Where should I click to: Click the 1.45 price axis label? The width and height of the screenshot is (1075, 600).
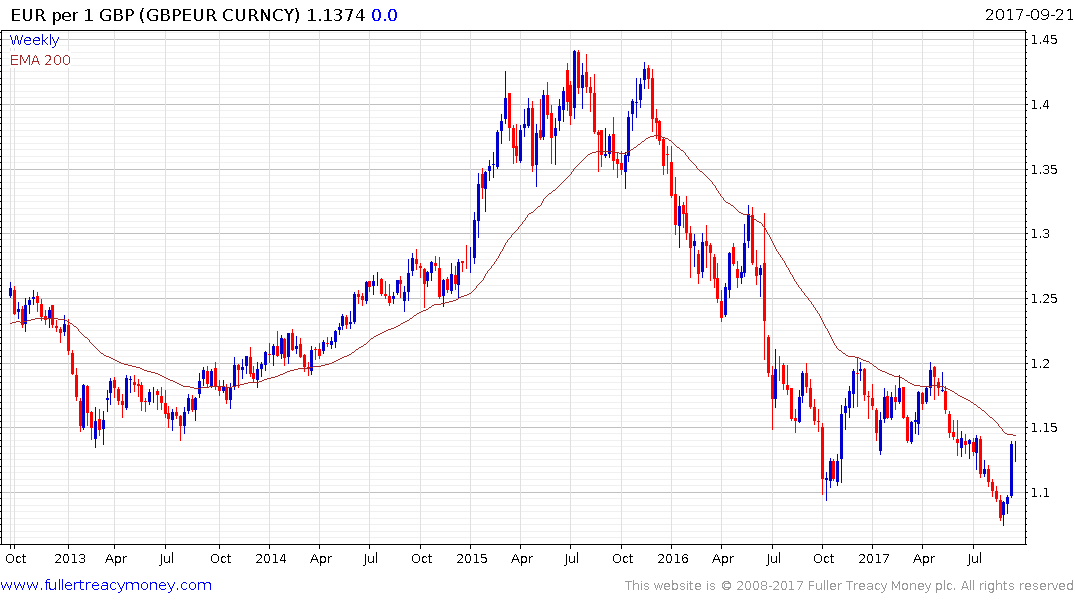1043,40
